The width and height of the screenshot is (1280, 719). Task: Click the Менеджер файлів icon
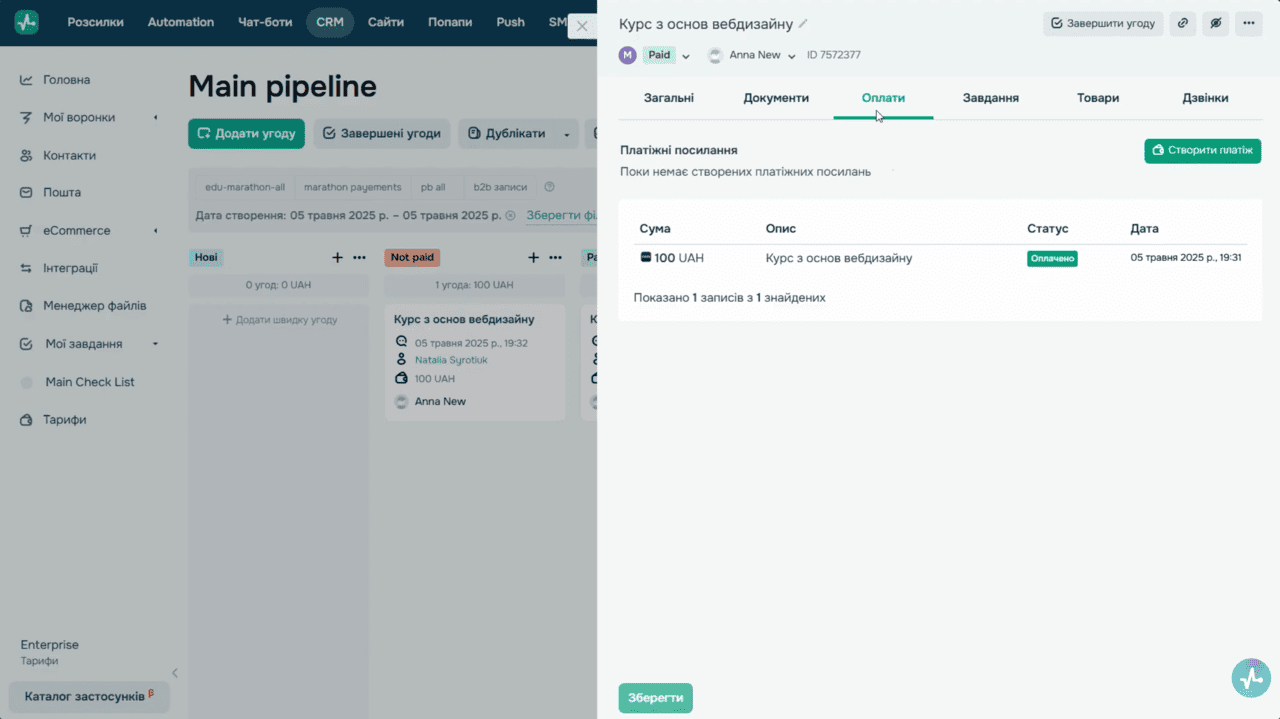[x=27, y=306]
